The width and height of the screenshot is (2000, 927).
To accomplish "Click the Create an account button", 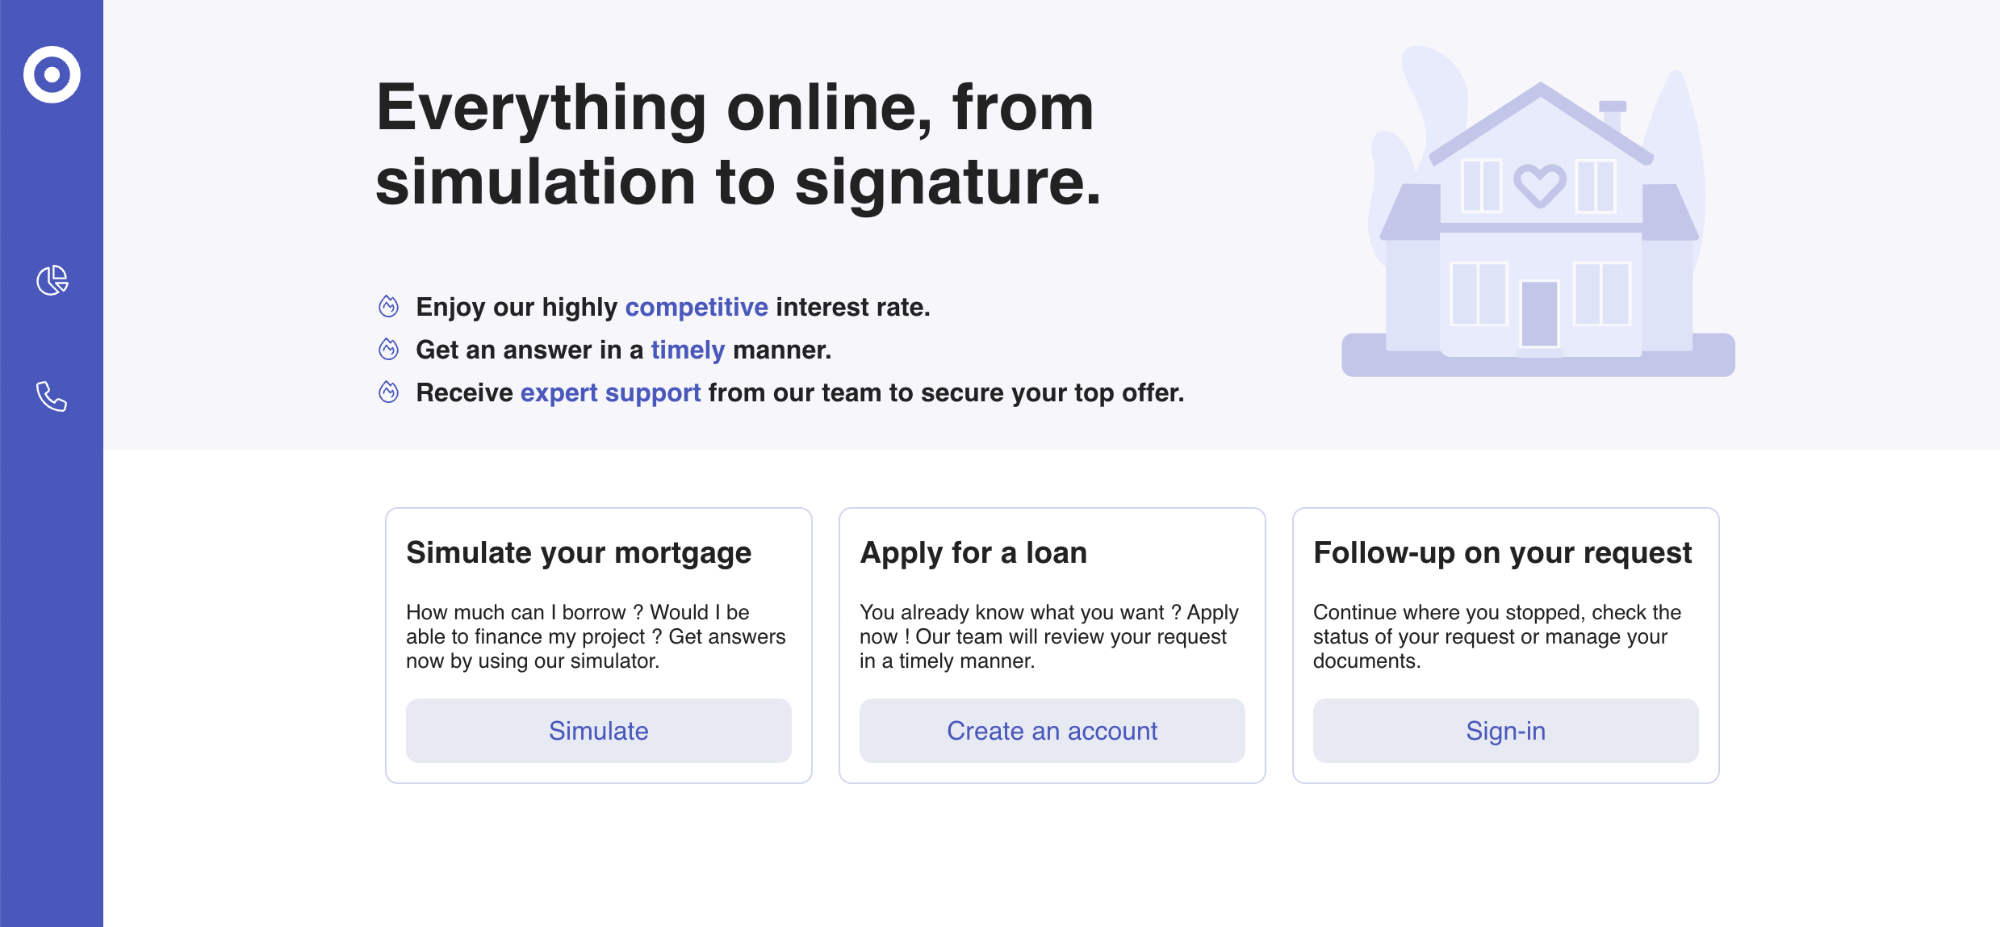I will point(1052,731).
